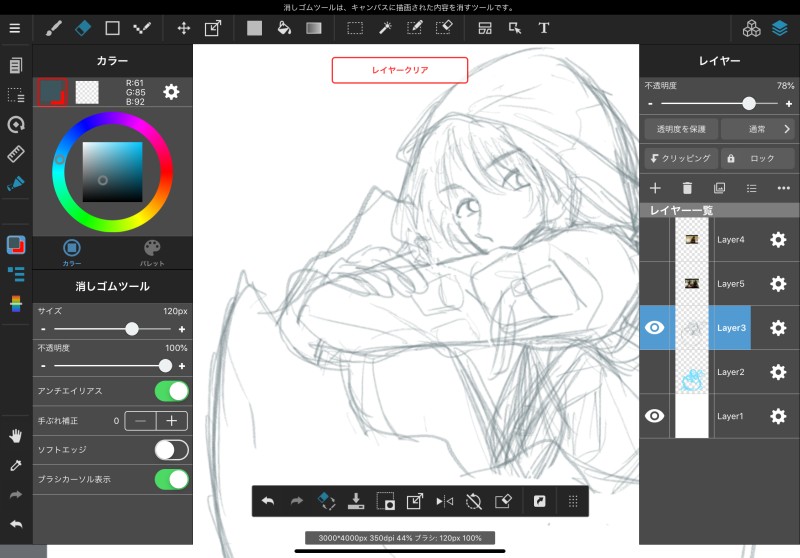Open the materials cubes panel

pos(751,29)
